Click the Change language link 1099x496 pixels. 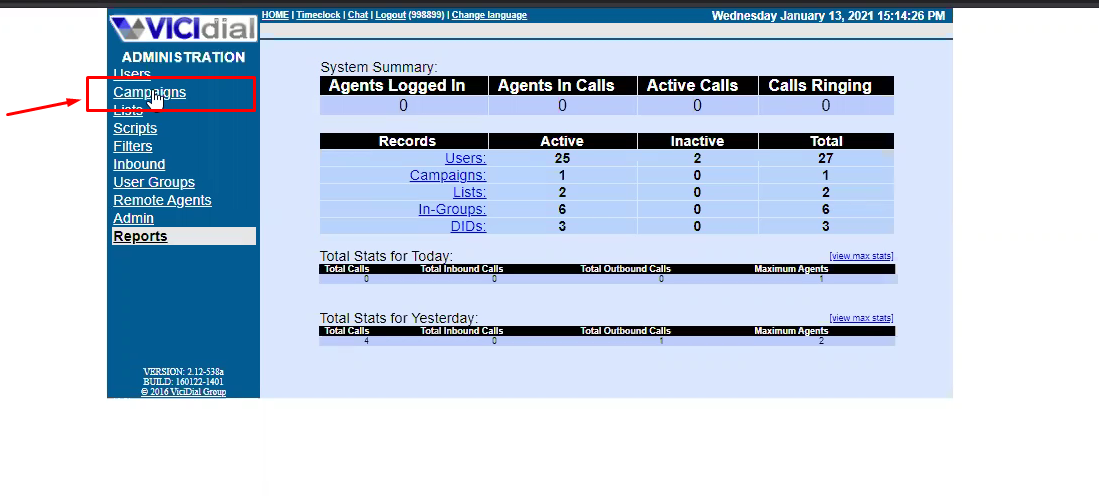point(489,15)
